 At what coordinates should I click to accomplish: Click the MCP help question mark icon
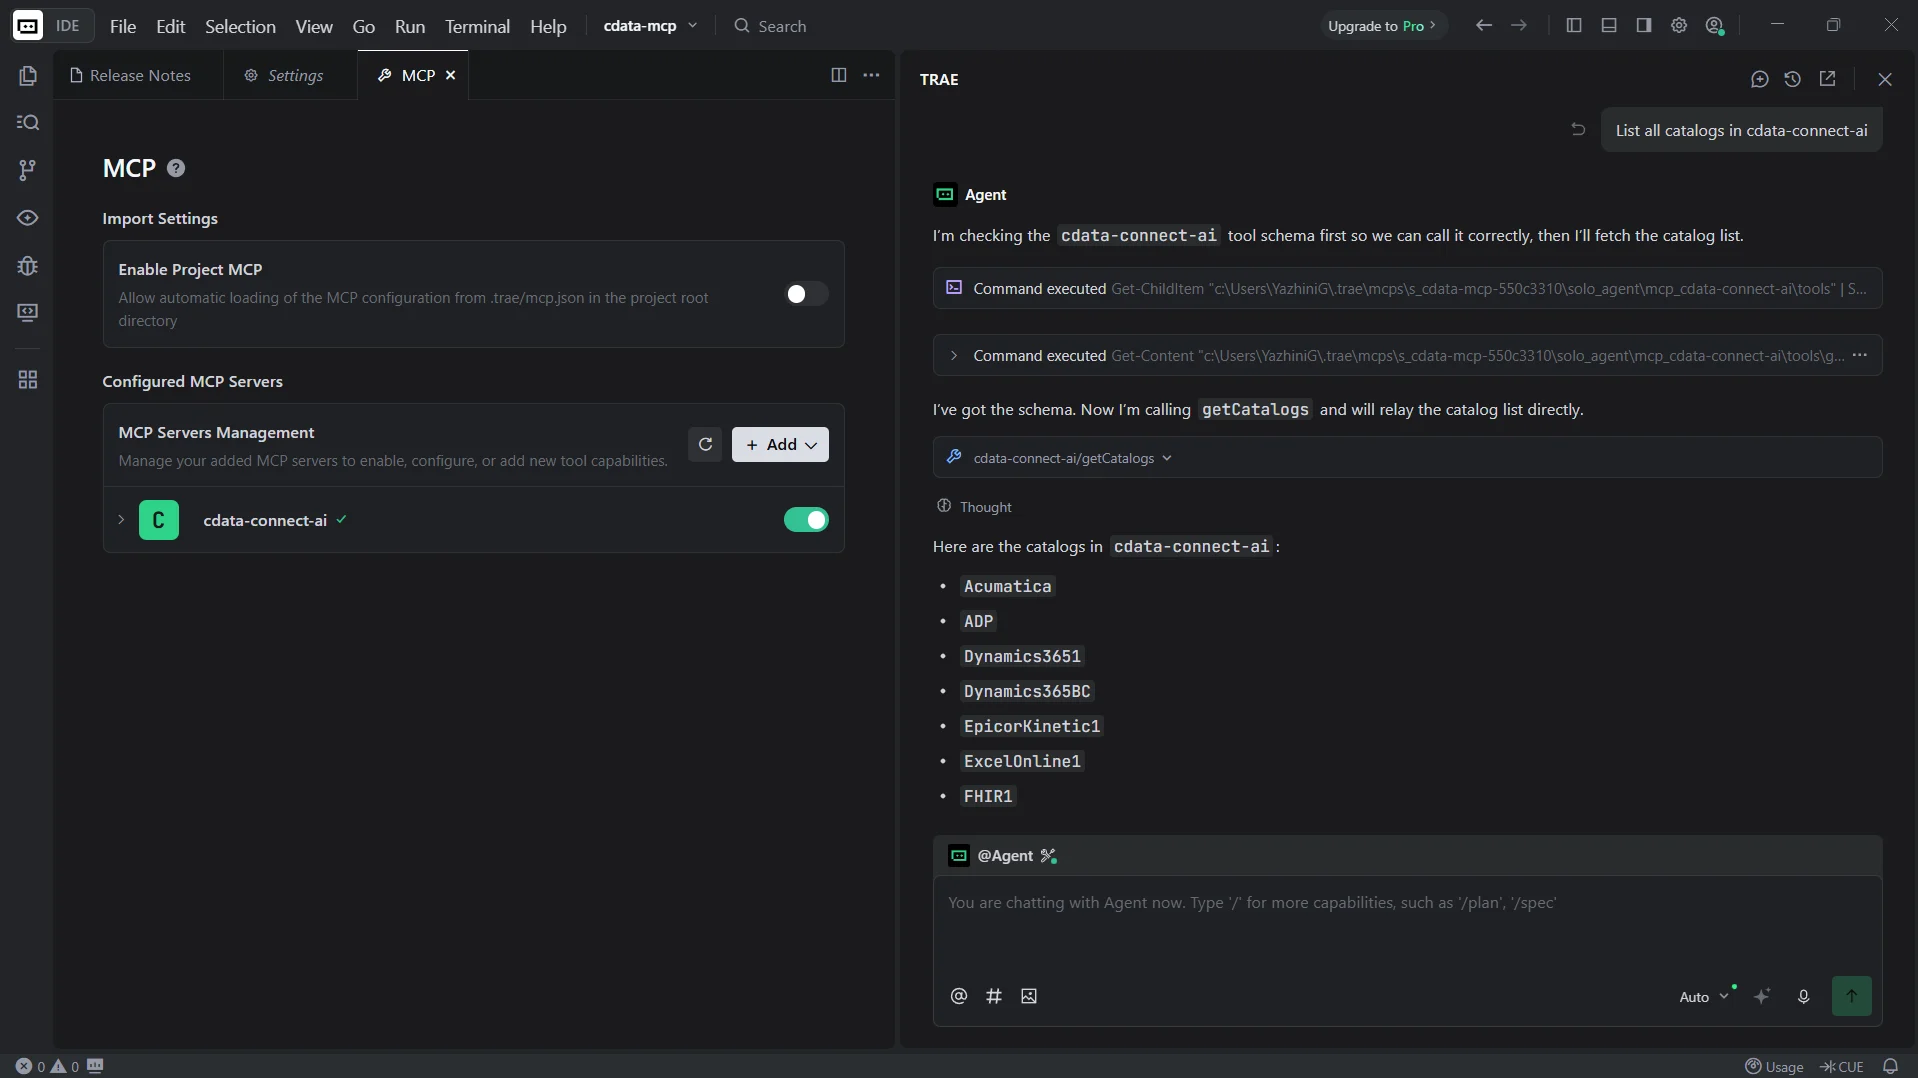[176, 168]
